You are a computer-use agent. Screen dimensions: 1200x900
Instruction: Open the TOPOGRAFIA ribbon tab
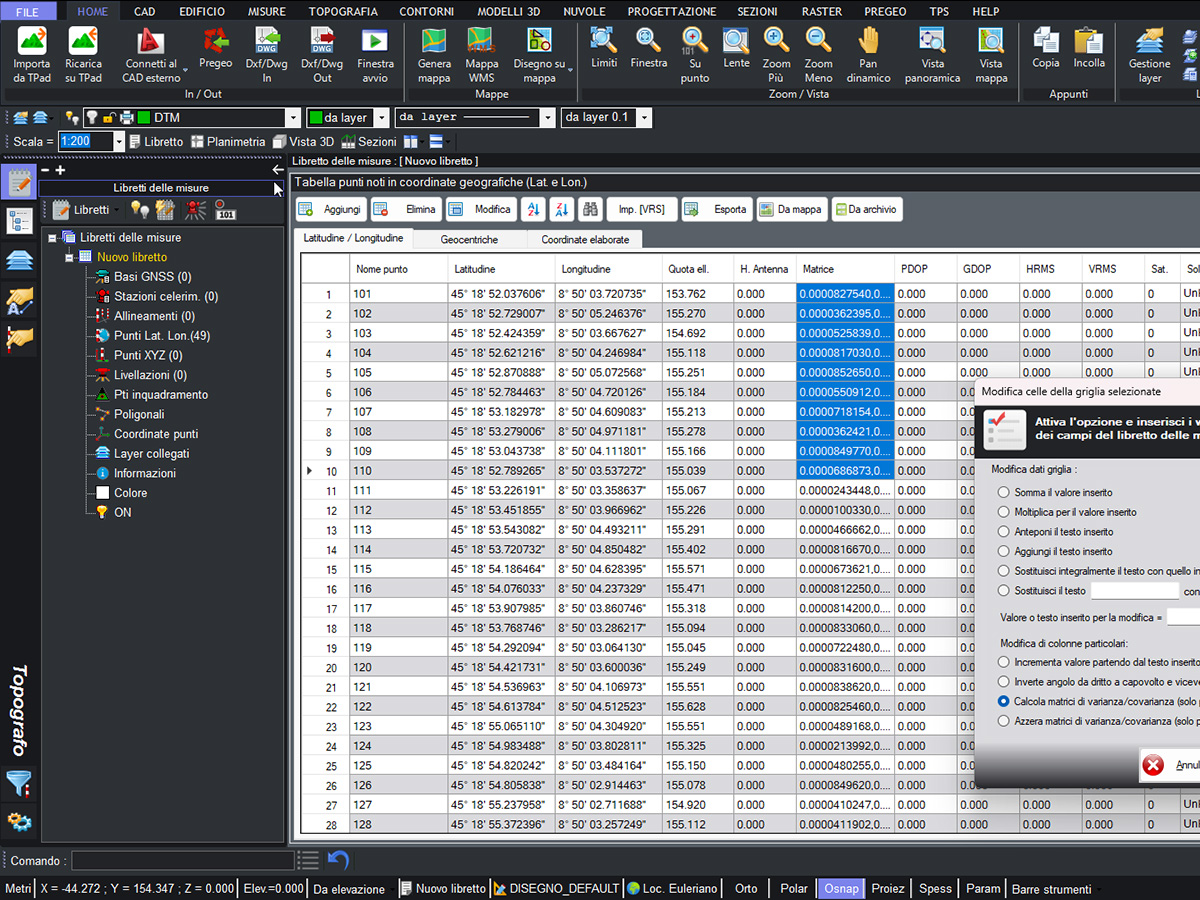click(343, 11)
